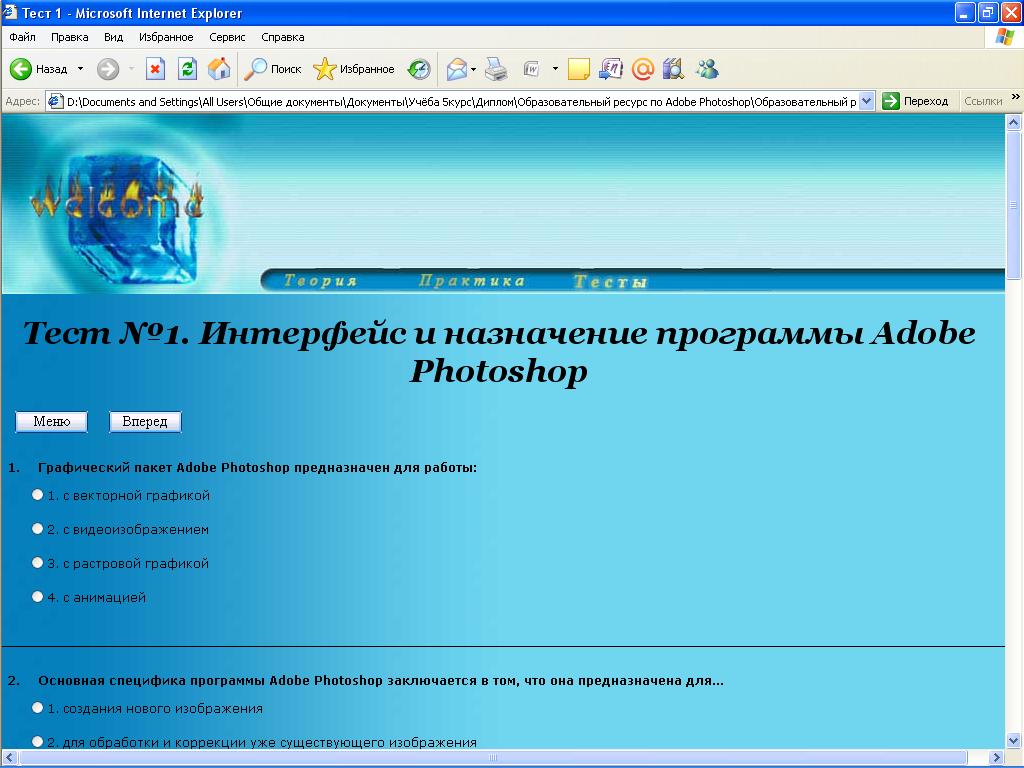Select answer 'с видеоизображением'
Image resolution: width=1024 pixels, height=768 pixels.
[37, 529]
